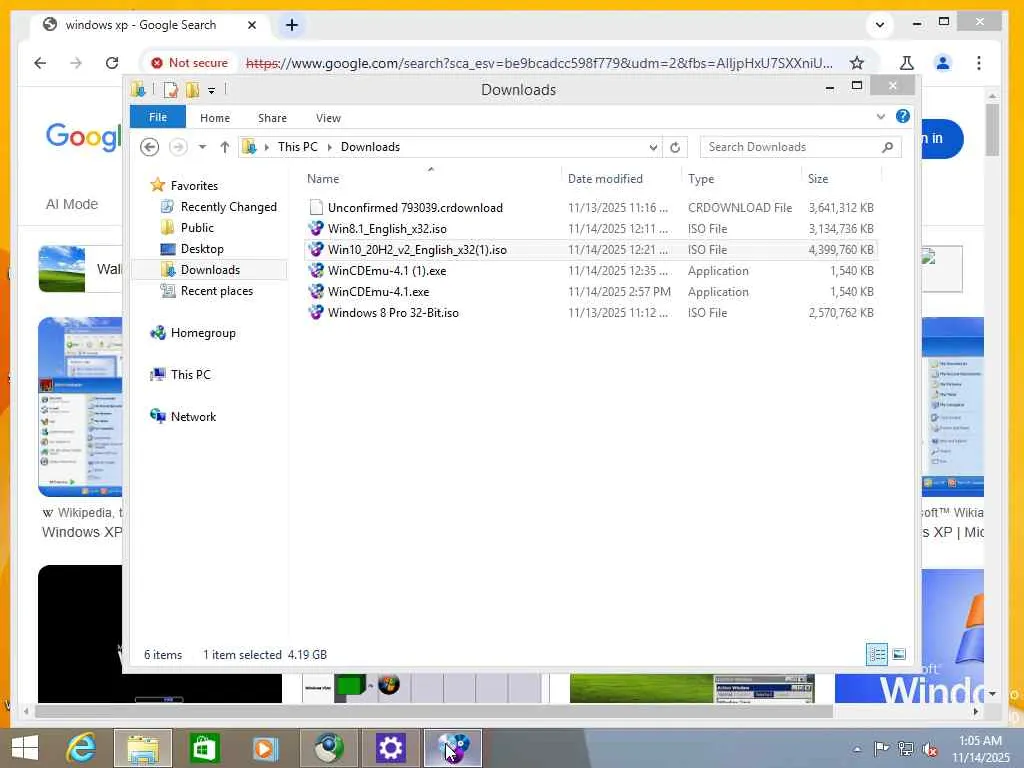Click the Explorer forward arrow
Image resolution: width=1024 pixels, height=768 pixels.
178,147
